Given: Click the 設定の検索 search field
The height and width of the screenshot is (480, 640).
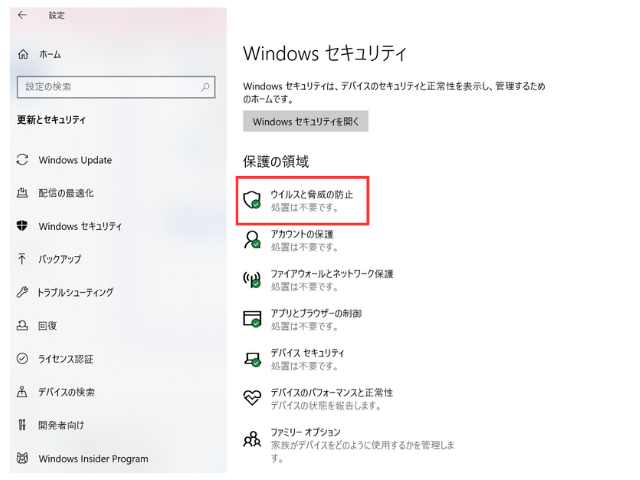Looking at the screenshot, I should 116,87.
